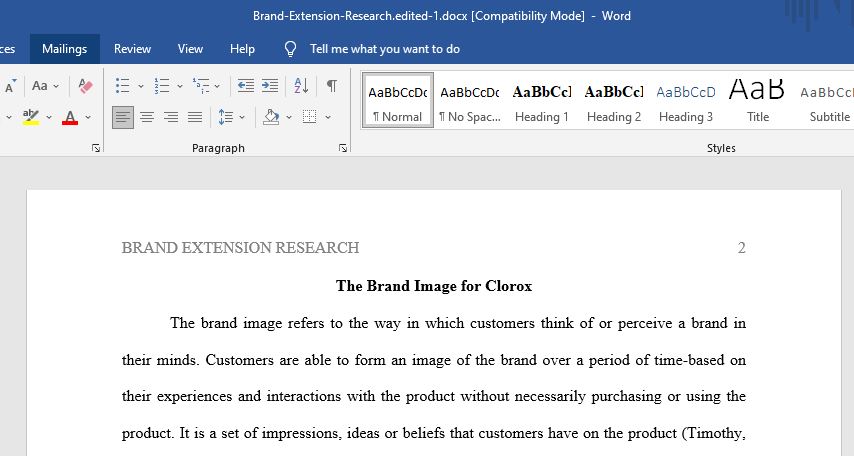Screen dimensions: 854x456
Task: Click the heading The Brand Image for Clorox
Action: pyautogui.click(x=434, y=286)
